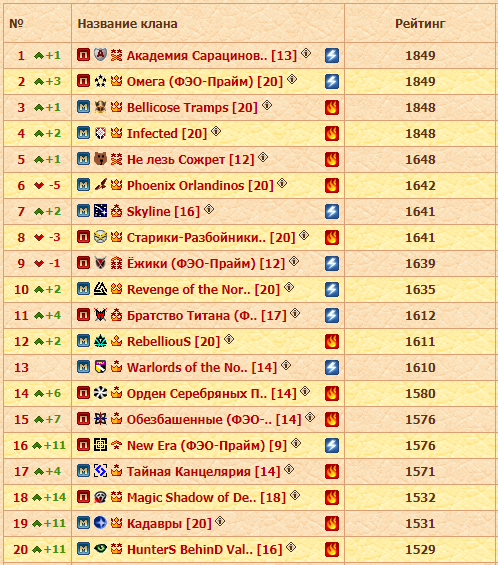Viewport: 498px width, 565px height.
Task: Open Warlords of the No.. clan page
Action: [x=202, y=367]
